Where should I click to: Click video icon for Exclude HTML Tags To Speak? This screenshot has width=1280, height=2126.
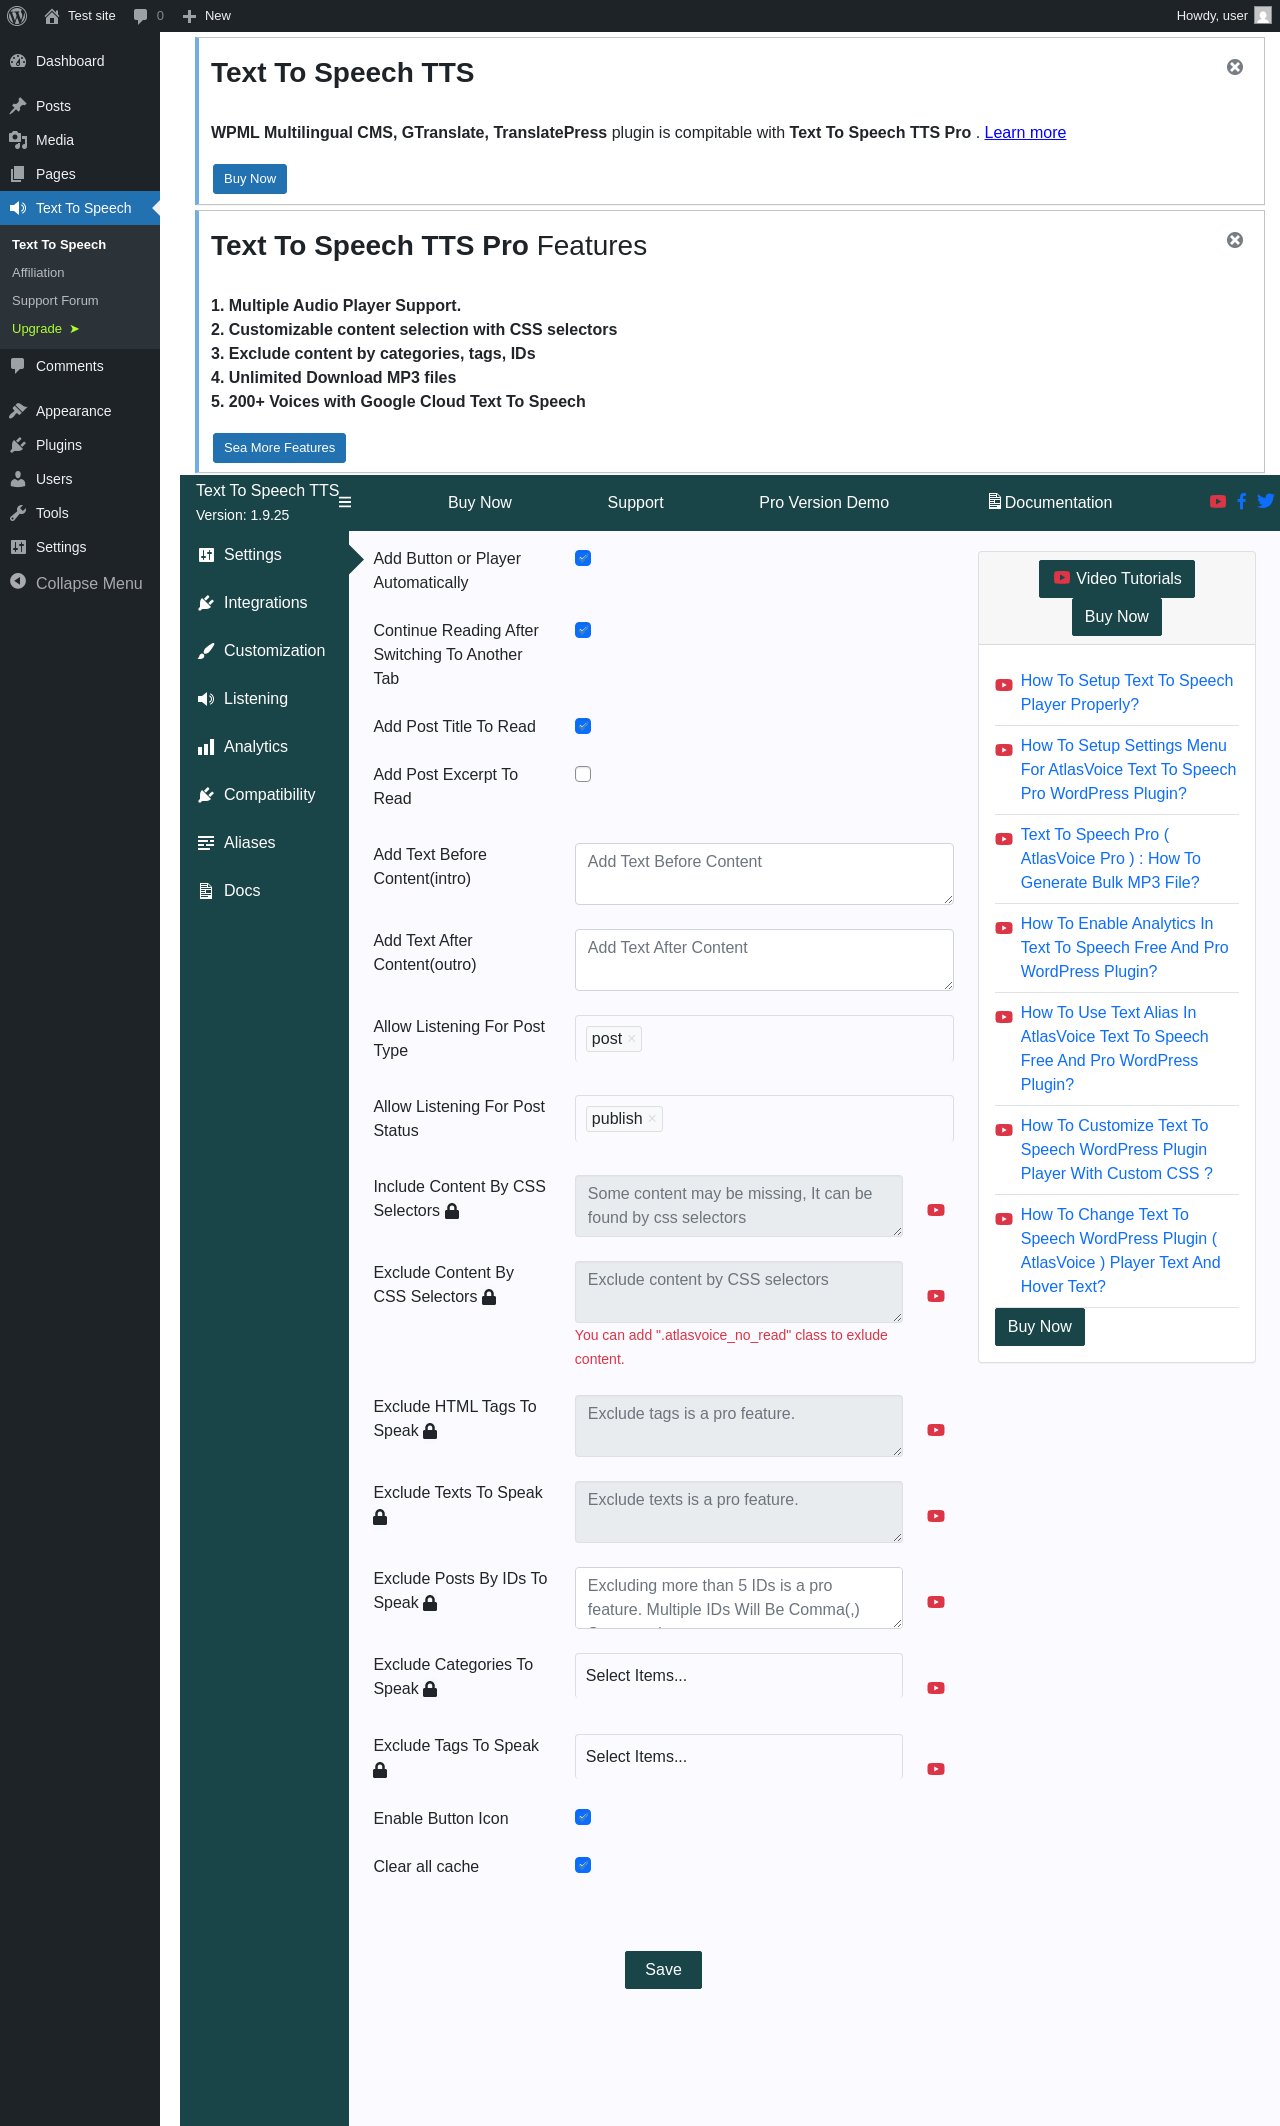coord(936,1430)
